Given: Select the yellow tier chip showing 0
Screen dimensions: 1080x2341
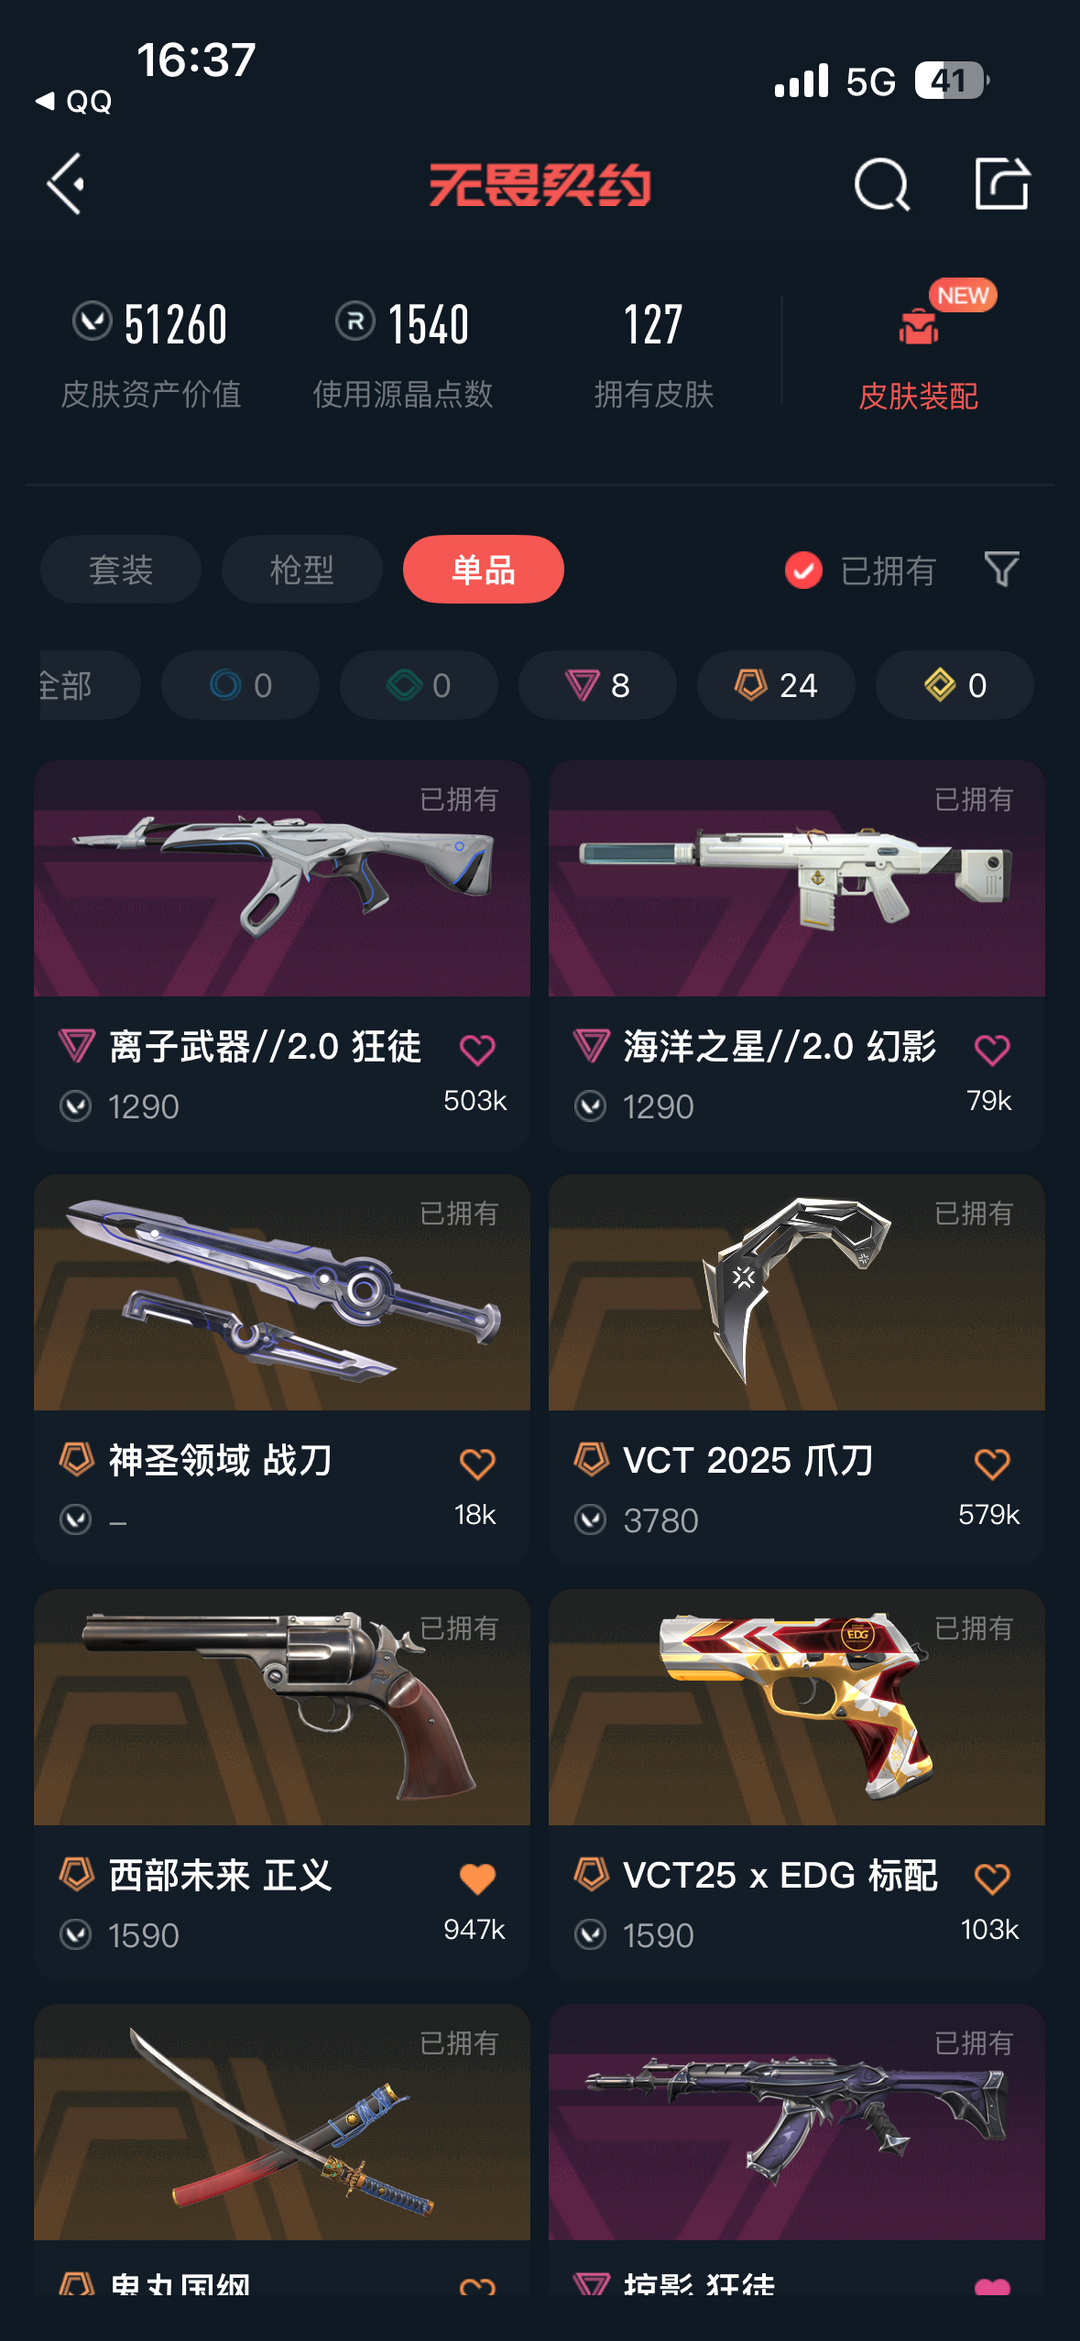Looking at the screenshot, I should [955, 685].
